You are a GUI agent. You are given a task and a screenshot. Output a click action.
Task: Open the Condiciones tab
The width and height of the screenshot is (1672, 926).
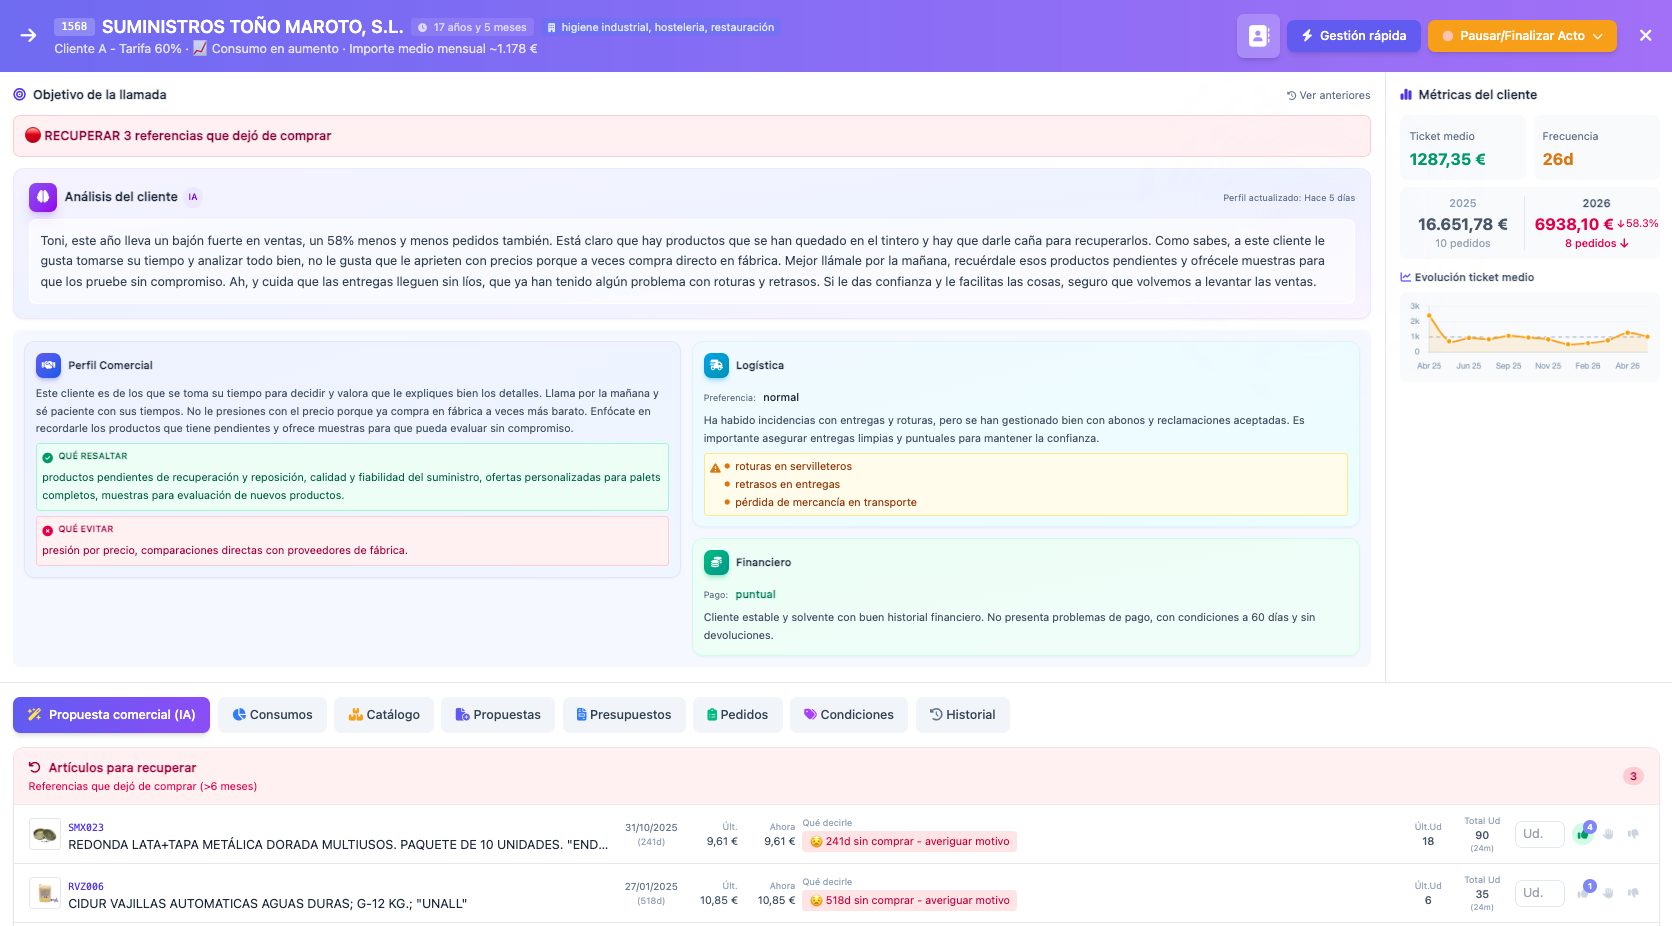[849, 715]
